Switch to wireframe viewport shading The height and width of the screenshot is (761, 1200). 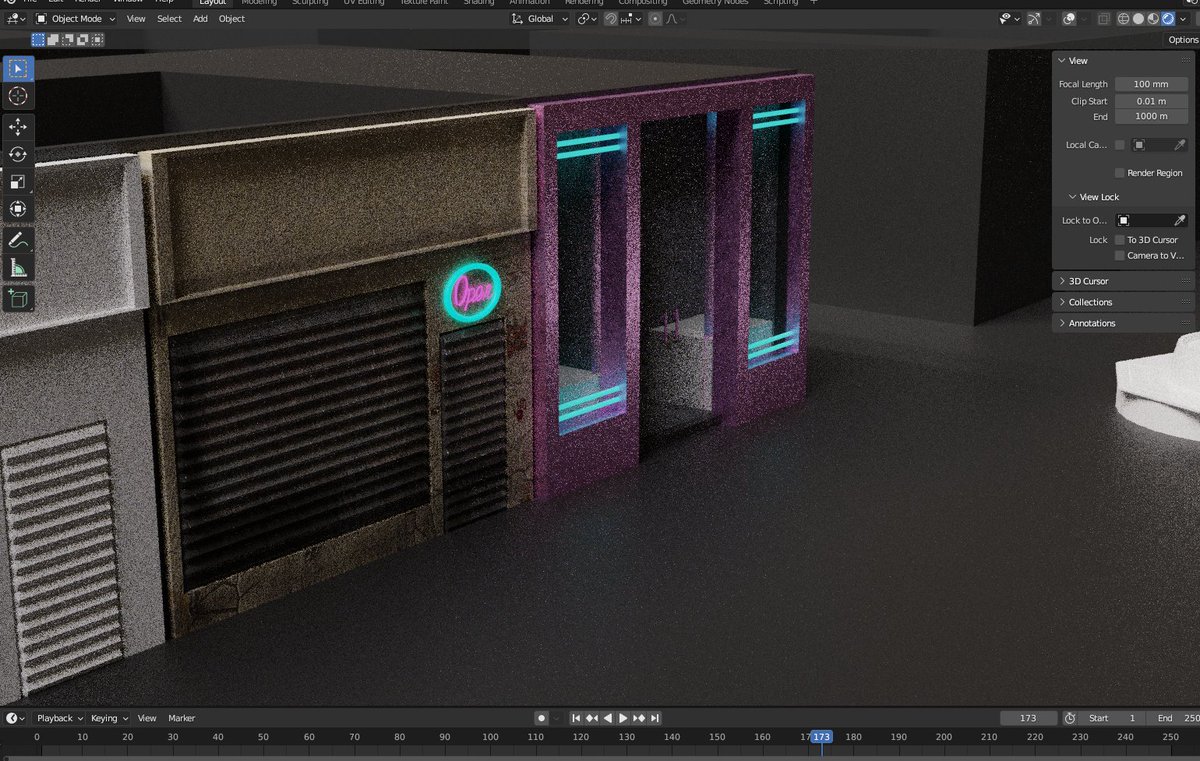tap(1124, 18)
